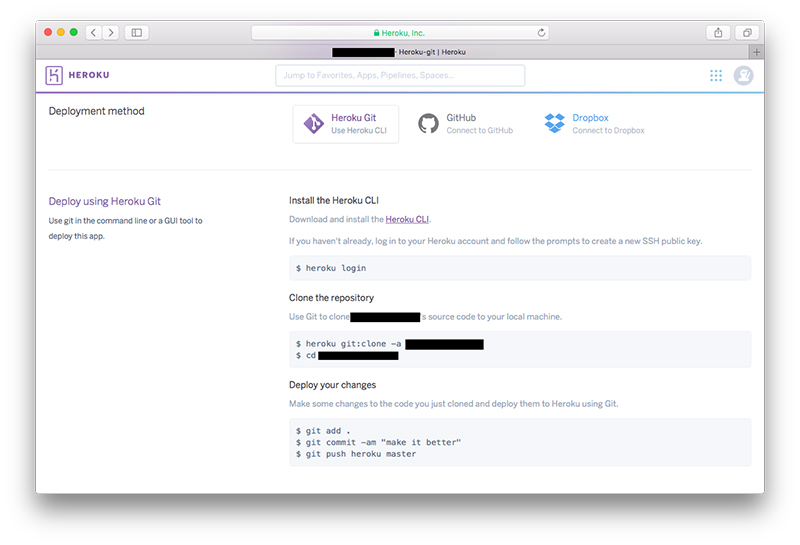The width and height of the screenshot is (800, 545).
Task: Click the 'Deploy using Heroku Git' heading
Action: click(x=105, y=202)
